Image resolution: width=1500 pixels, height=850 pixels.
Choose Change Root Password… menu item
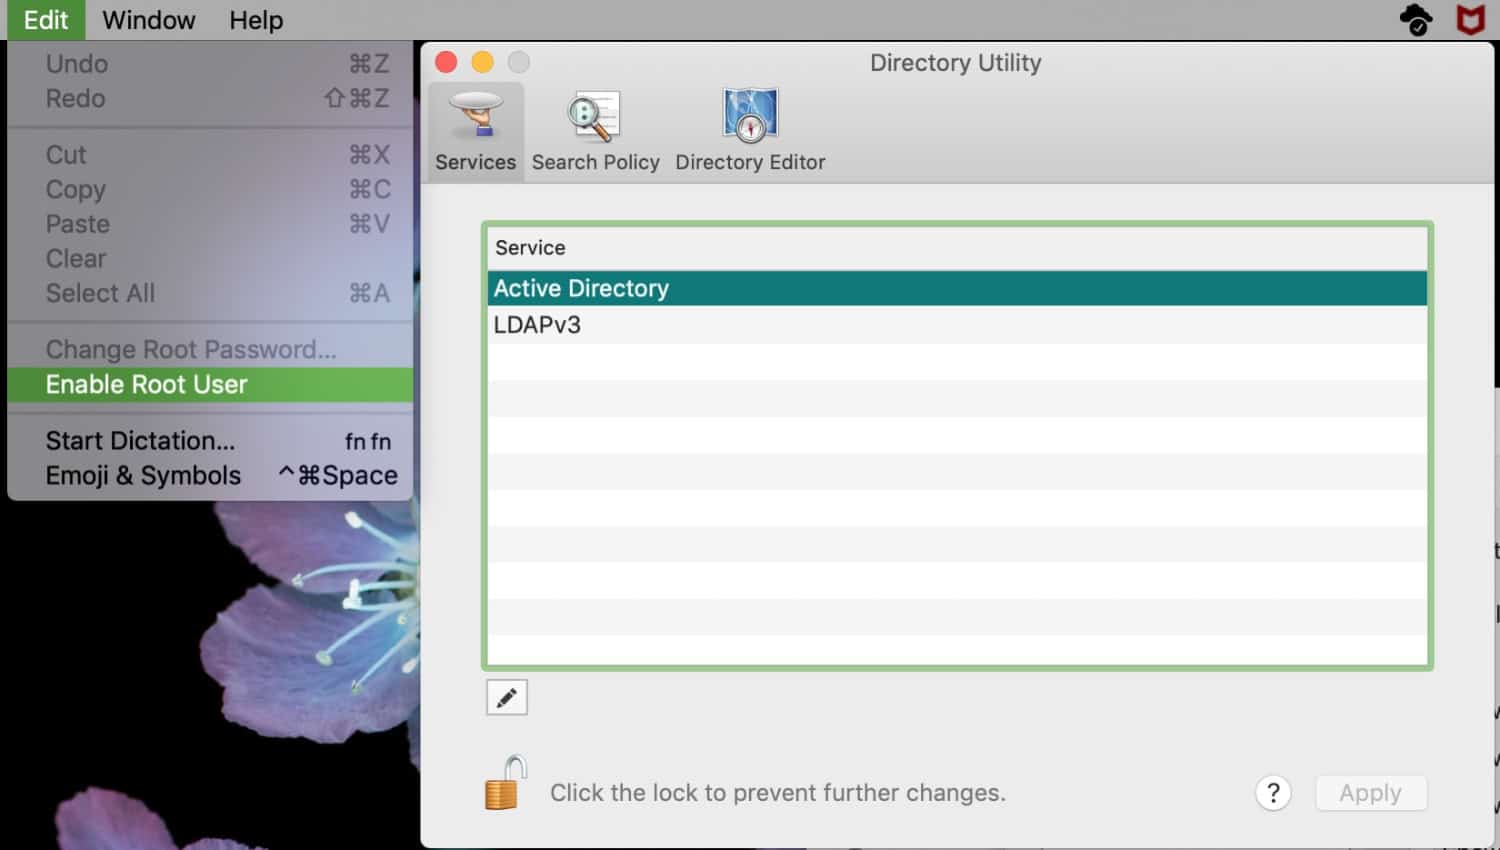point(210,349)
